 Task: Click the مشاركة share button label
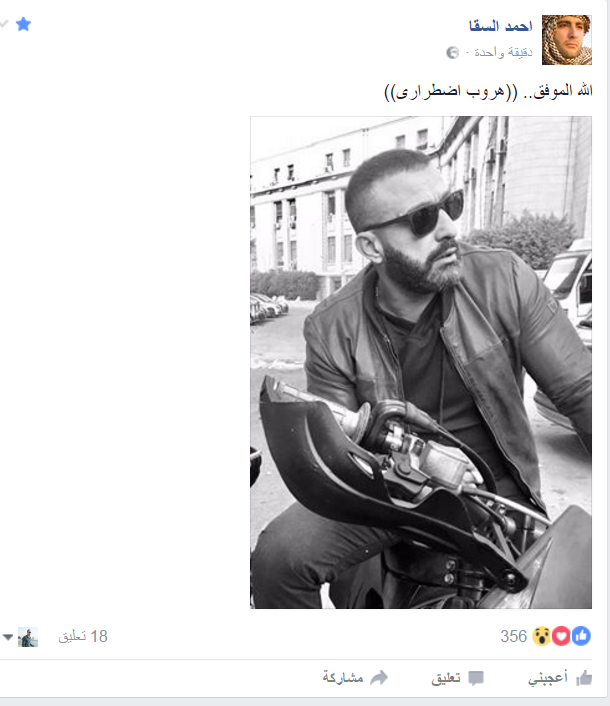click(343, 678)
